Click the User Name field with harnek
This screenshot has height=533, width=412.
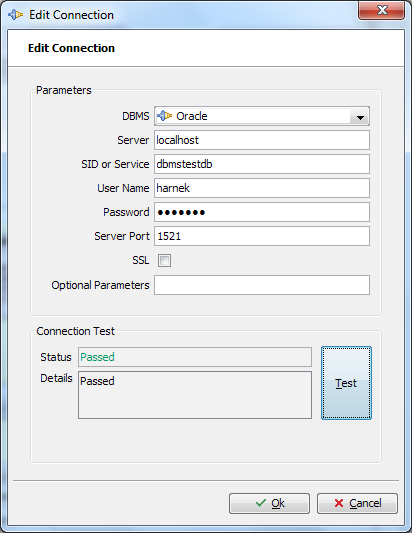262,188
